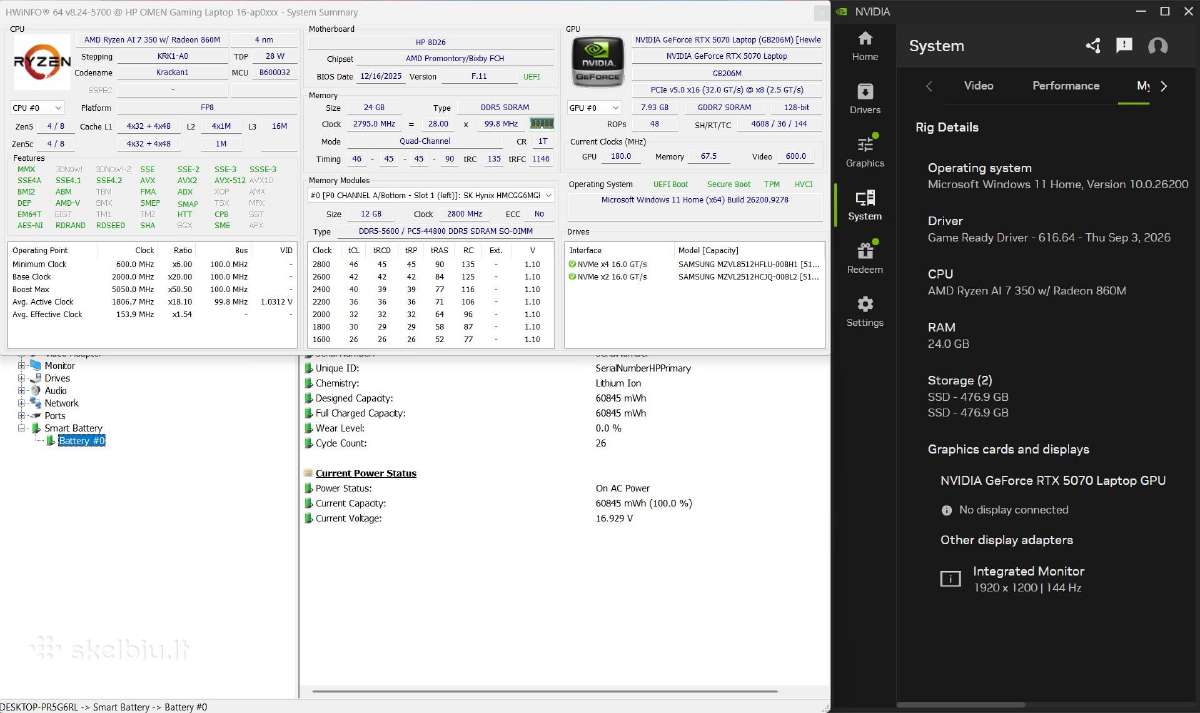
Task: Open Drivers in NVIDIA app sidebar
Action: point(864,99)
